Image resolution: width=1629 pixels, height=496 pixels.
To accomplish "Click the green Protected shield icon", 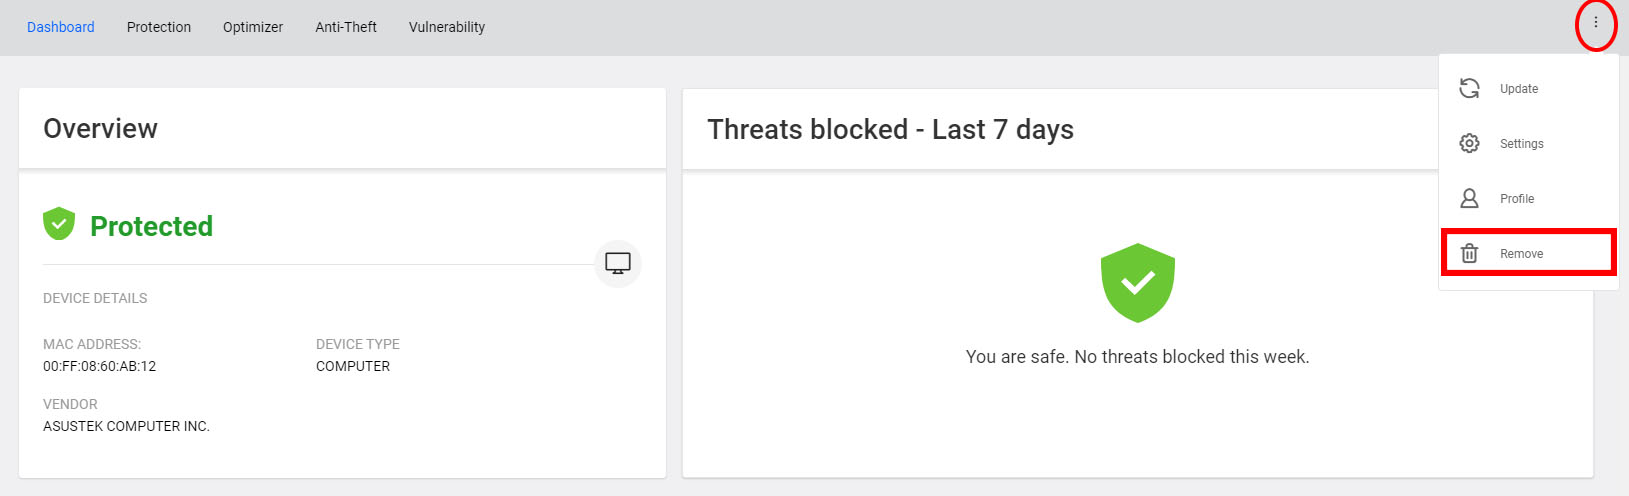I will click(x=59, y=224).
